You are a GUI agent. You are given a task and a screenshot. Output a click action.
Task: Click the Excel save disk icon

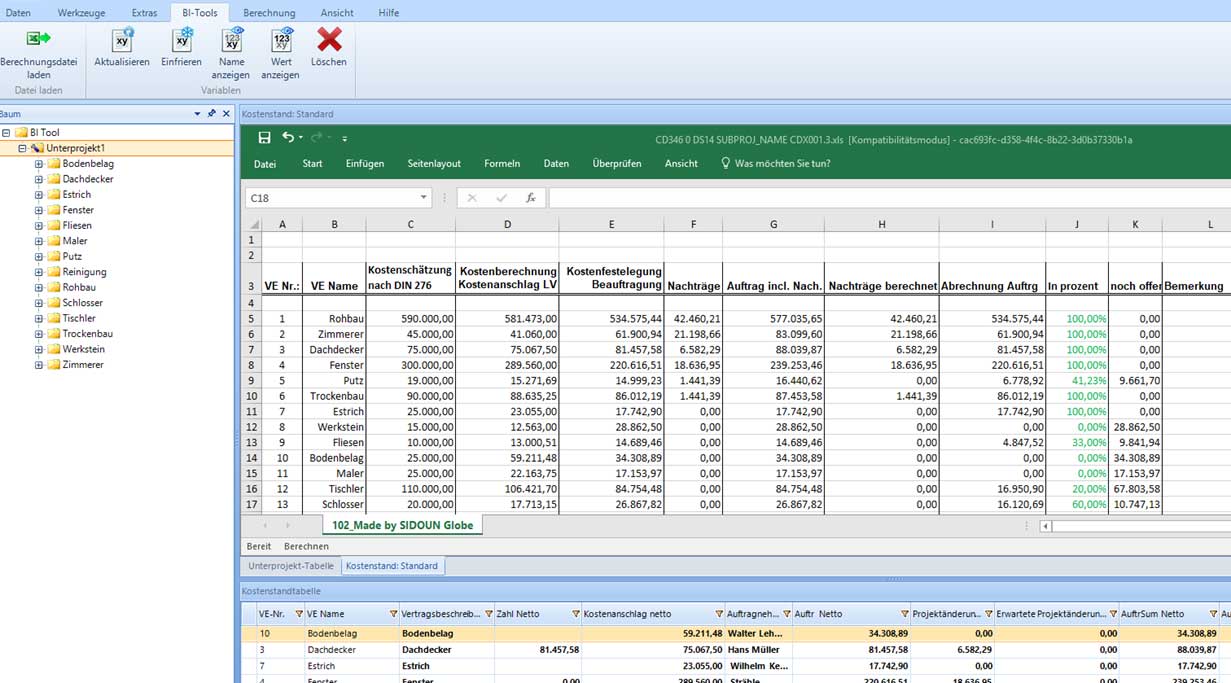point(264,138)
